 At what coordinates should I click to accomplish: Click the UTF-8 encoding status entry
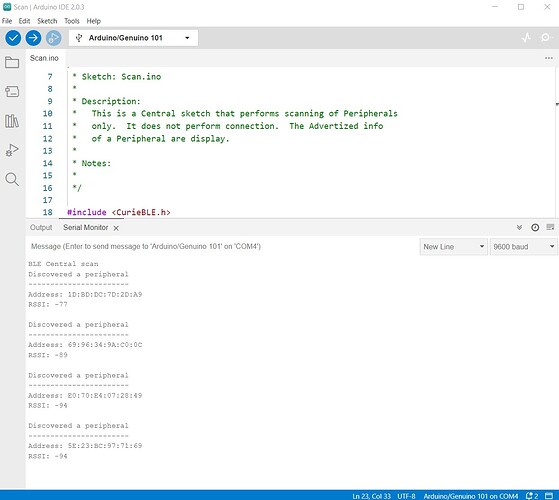[406, 496]
